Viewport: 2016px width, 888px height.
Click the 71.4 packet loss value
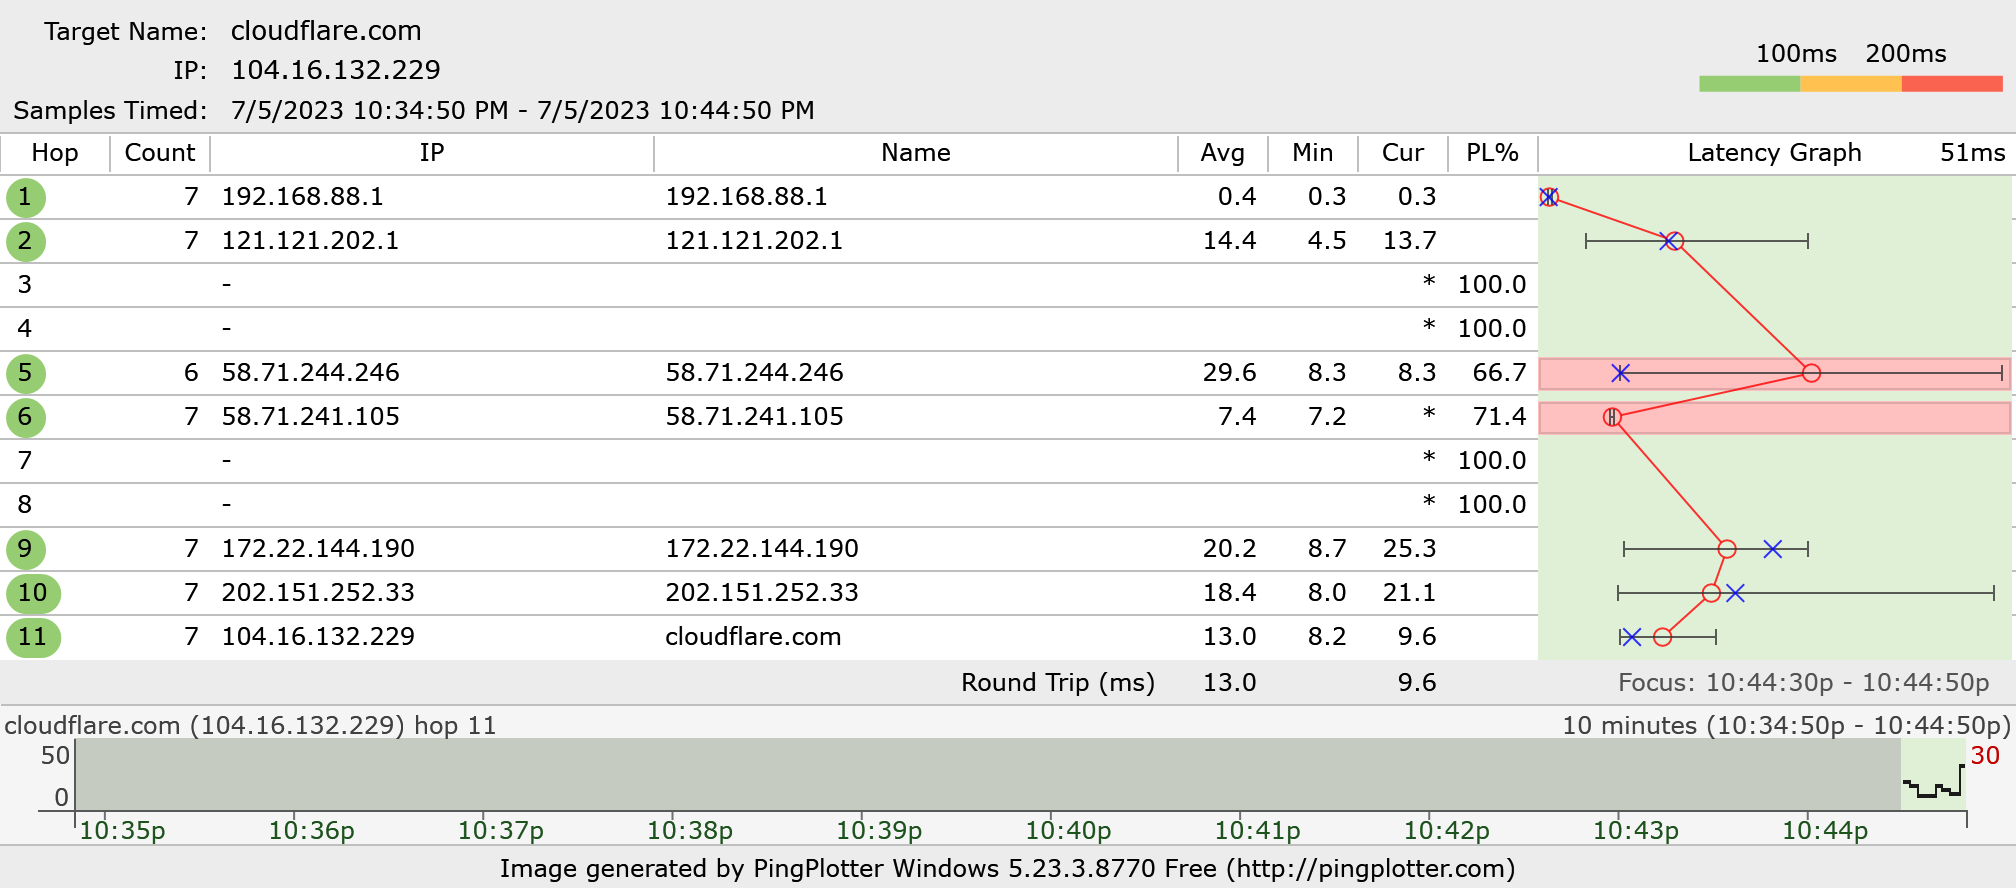pos(1499,417)
